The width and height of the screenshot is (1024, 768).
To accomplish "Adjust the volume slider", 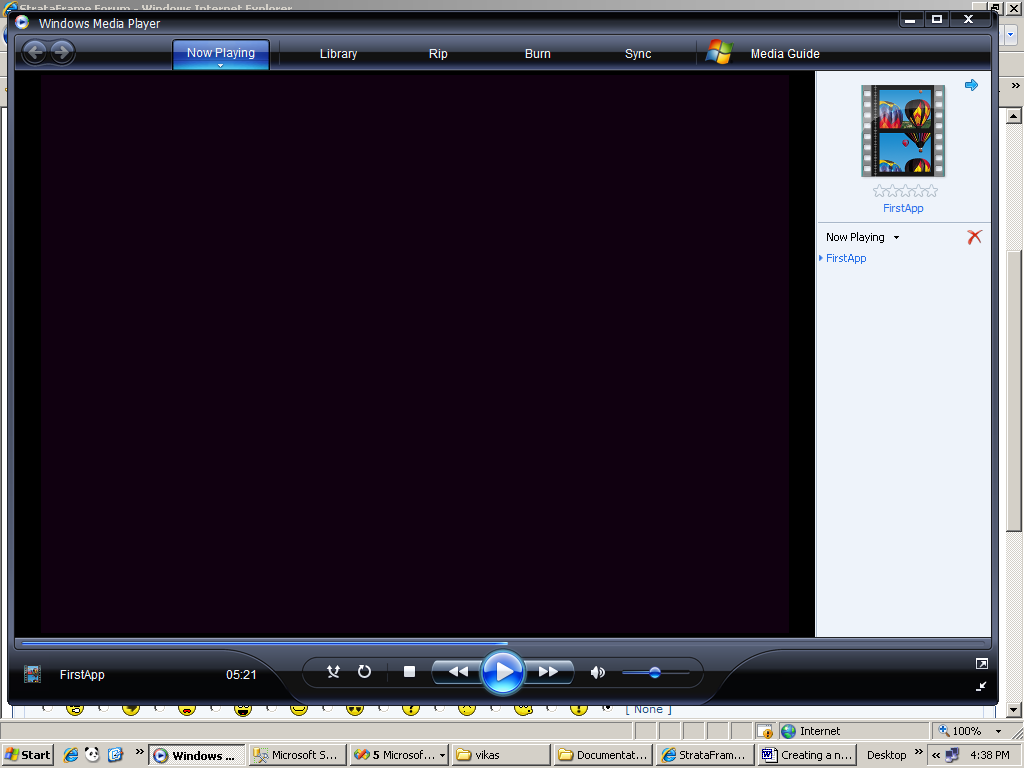I will [x=655, y=673].
